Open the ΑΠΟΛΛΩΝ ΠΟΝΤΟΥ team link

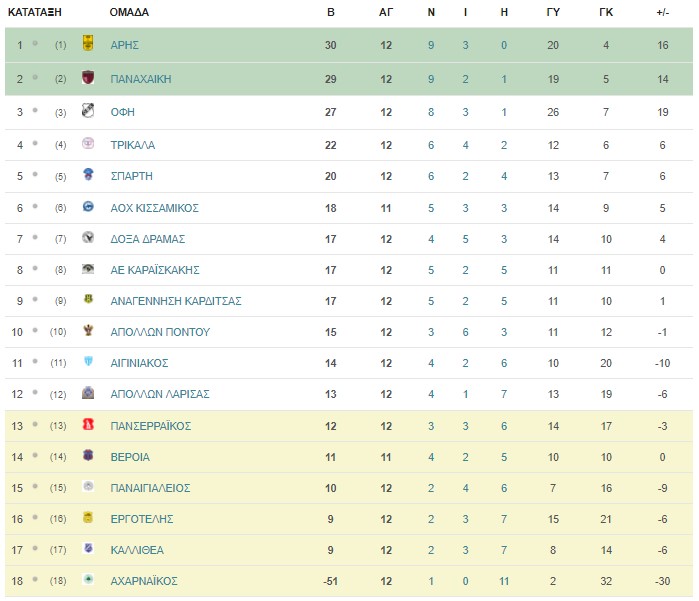(160, 332)
